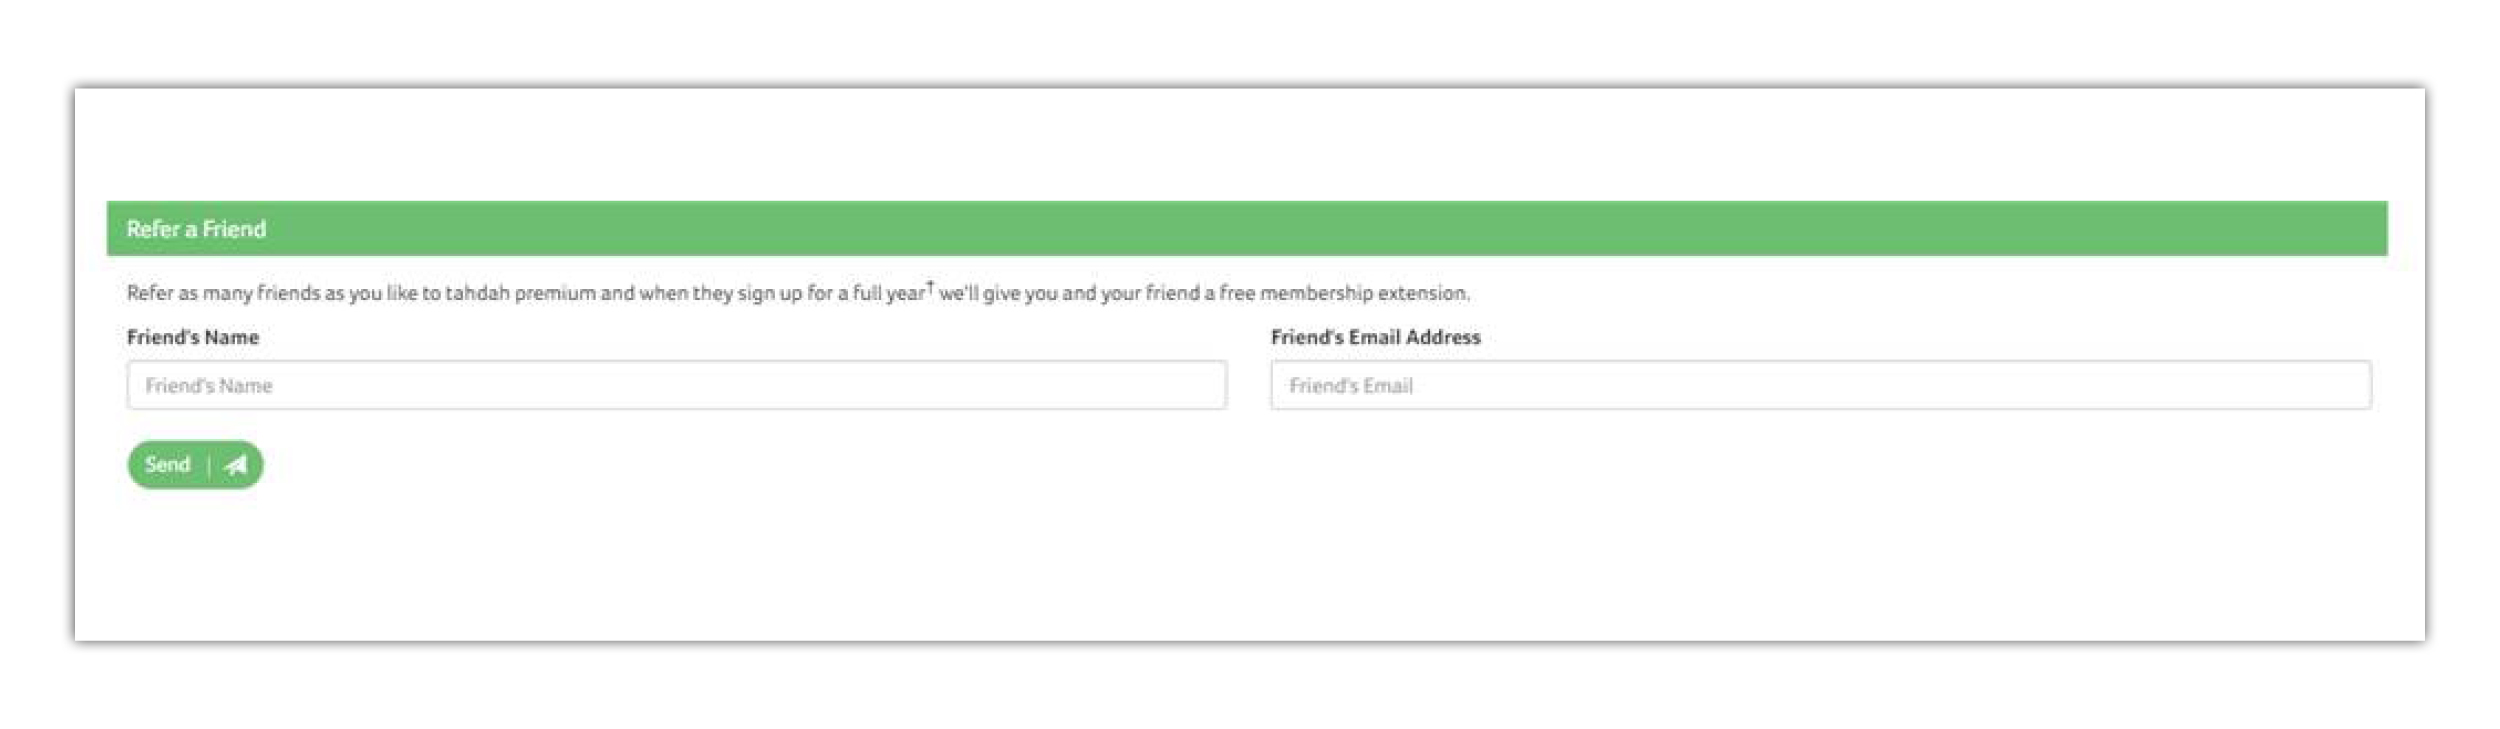Click the dagger footnote mark after 'full year'
The width and height of the screenshot is (2500, 729).
[930, 287]
